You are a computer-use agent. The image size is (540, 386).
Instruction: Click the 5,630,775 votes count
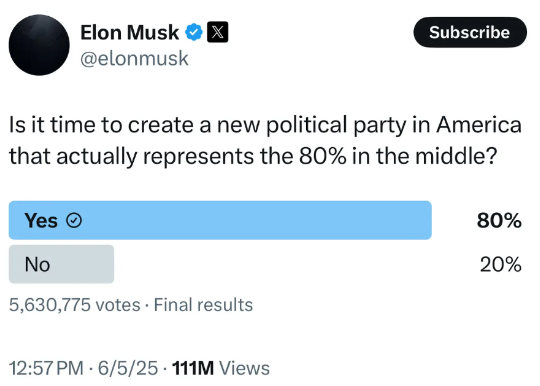click(x=75, y=305)
